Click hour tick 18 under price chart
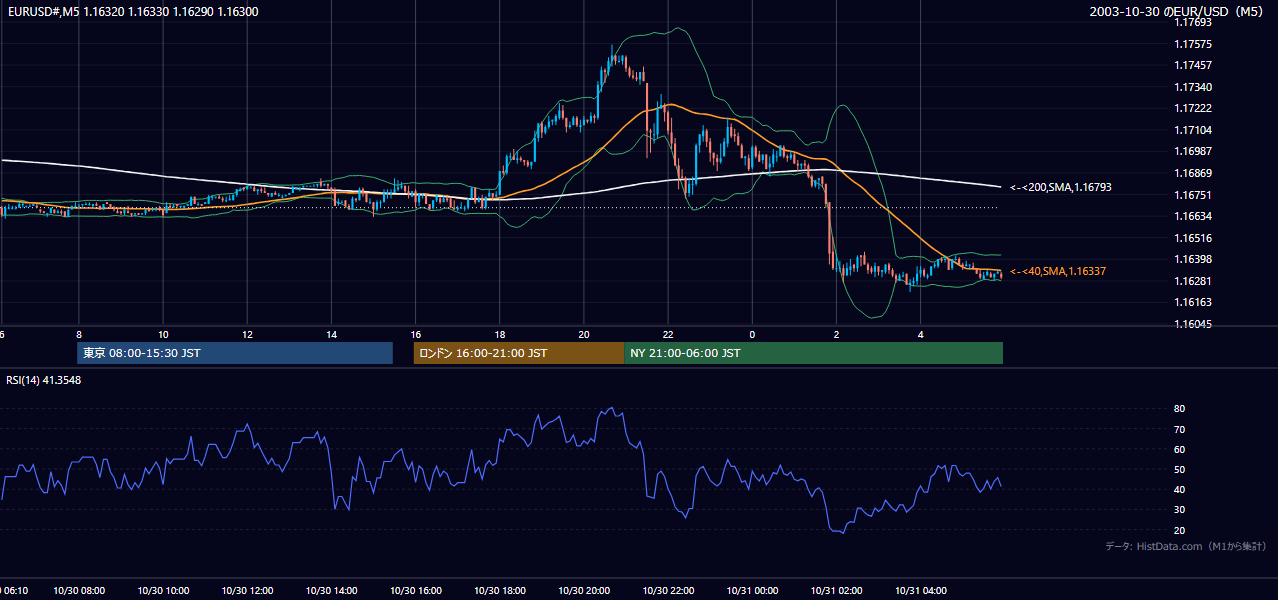 coord(499,335)
